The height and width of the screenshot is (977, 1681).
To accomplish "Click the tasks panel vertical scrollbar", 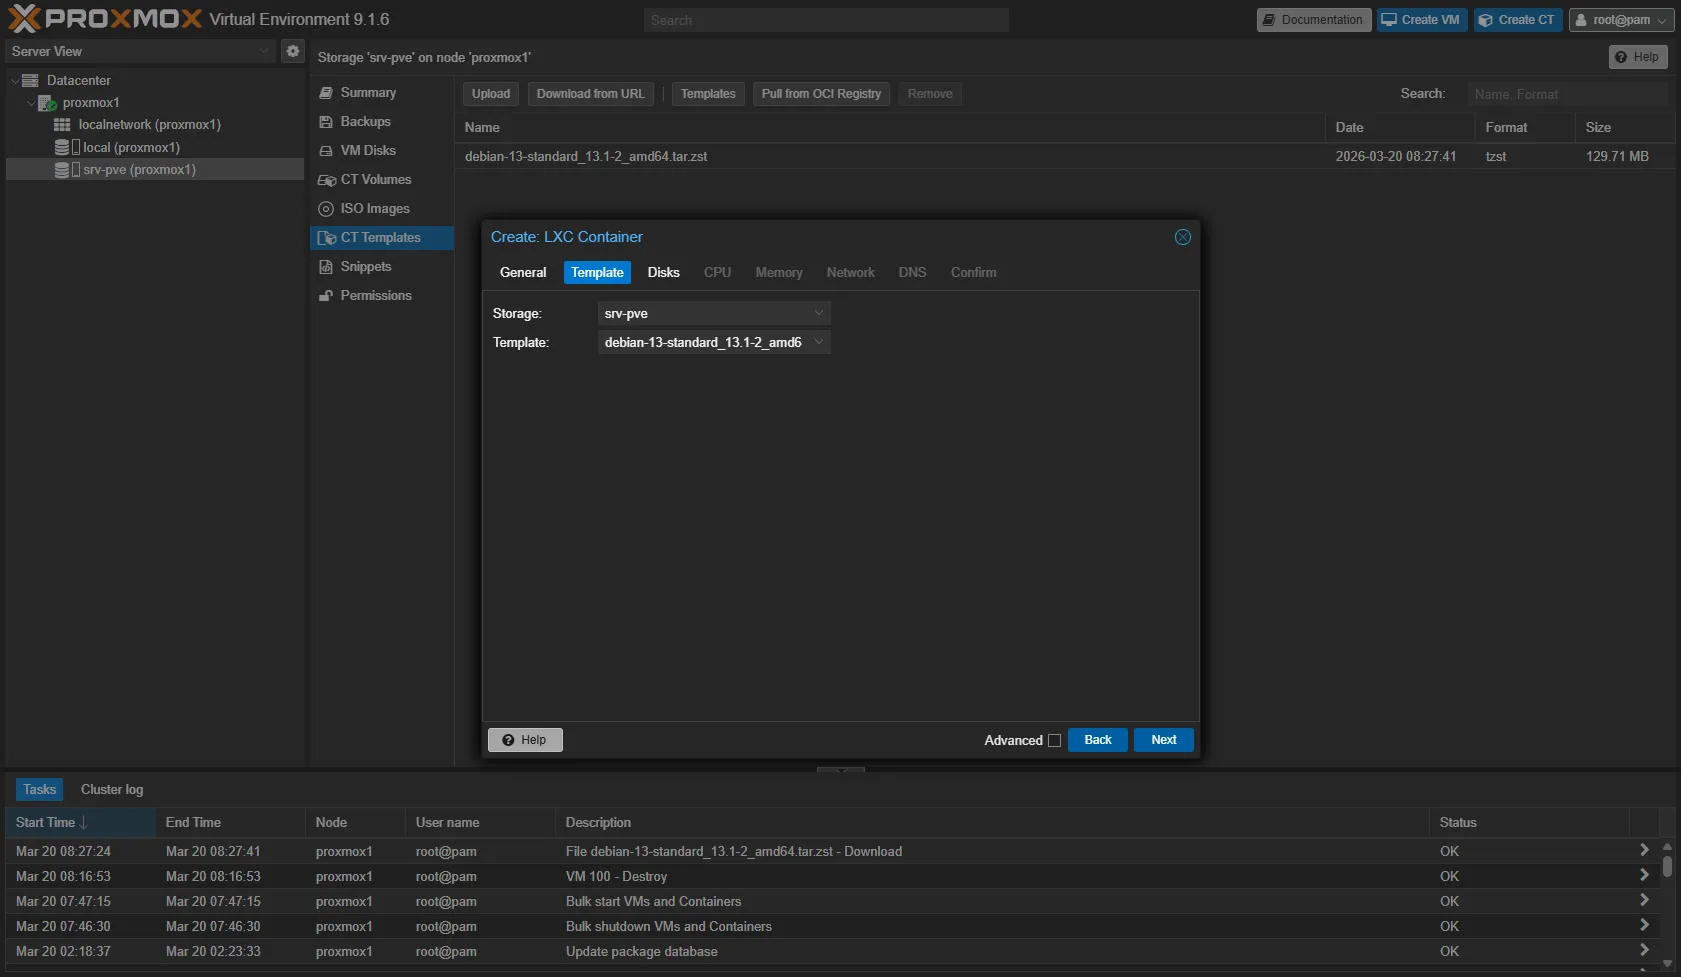I will coord(1666,866).
